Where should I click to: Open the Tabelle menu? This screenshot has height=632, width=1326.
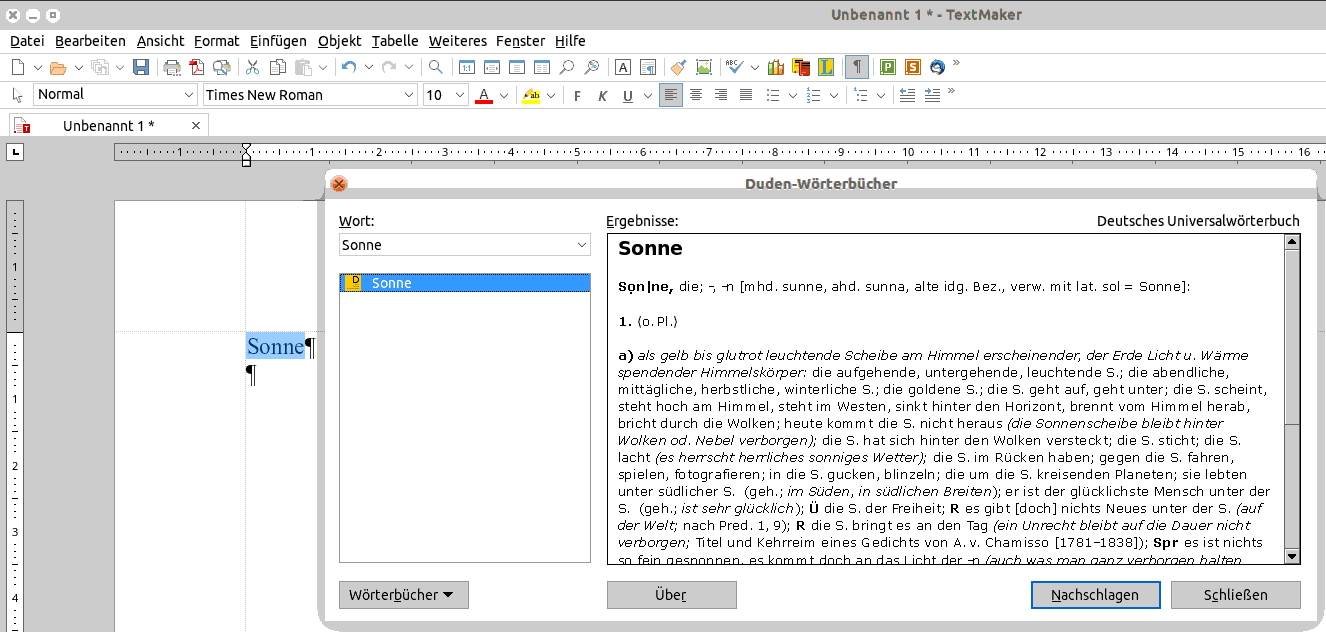(x=395, y=41)
